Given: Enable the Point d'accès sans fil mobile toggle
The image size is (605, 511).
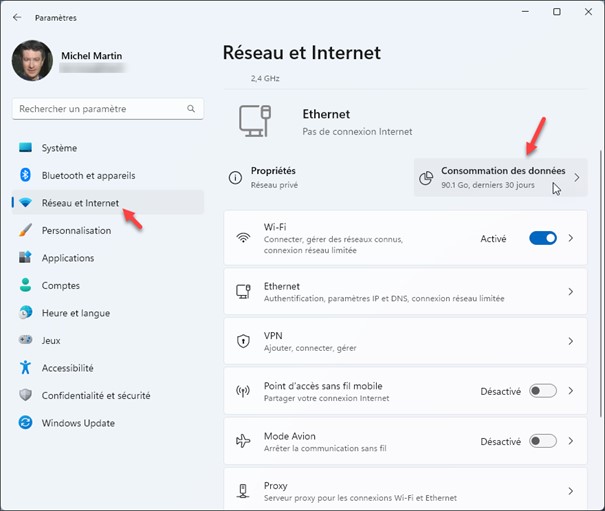Looking at the screenshot, I should (x=542, y=391).
